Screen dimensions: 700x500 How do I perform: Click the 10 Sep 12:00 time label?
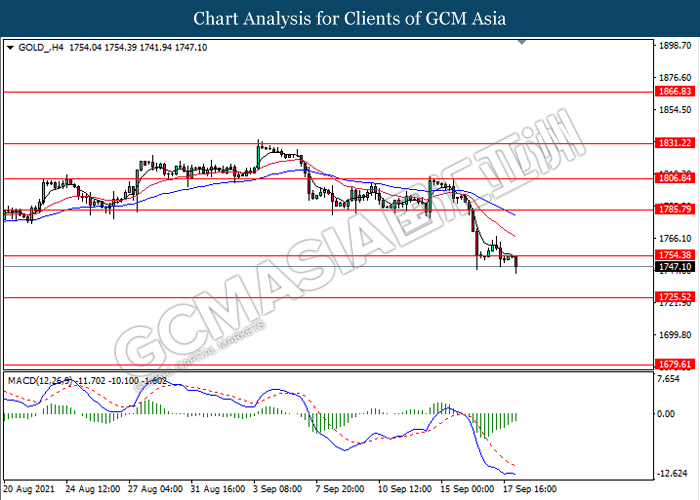tap(405, 489)
